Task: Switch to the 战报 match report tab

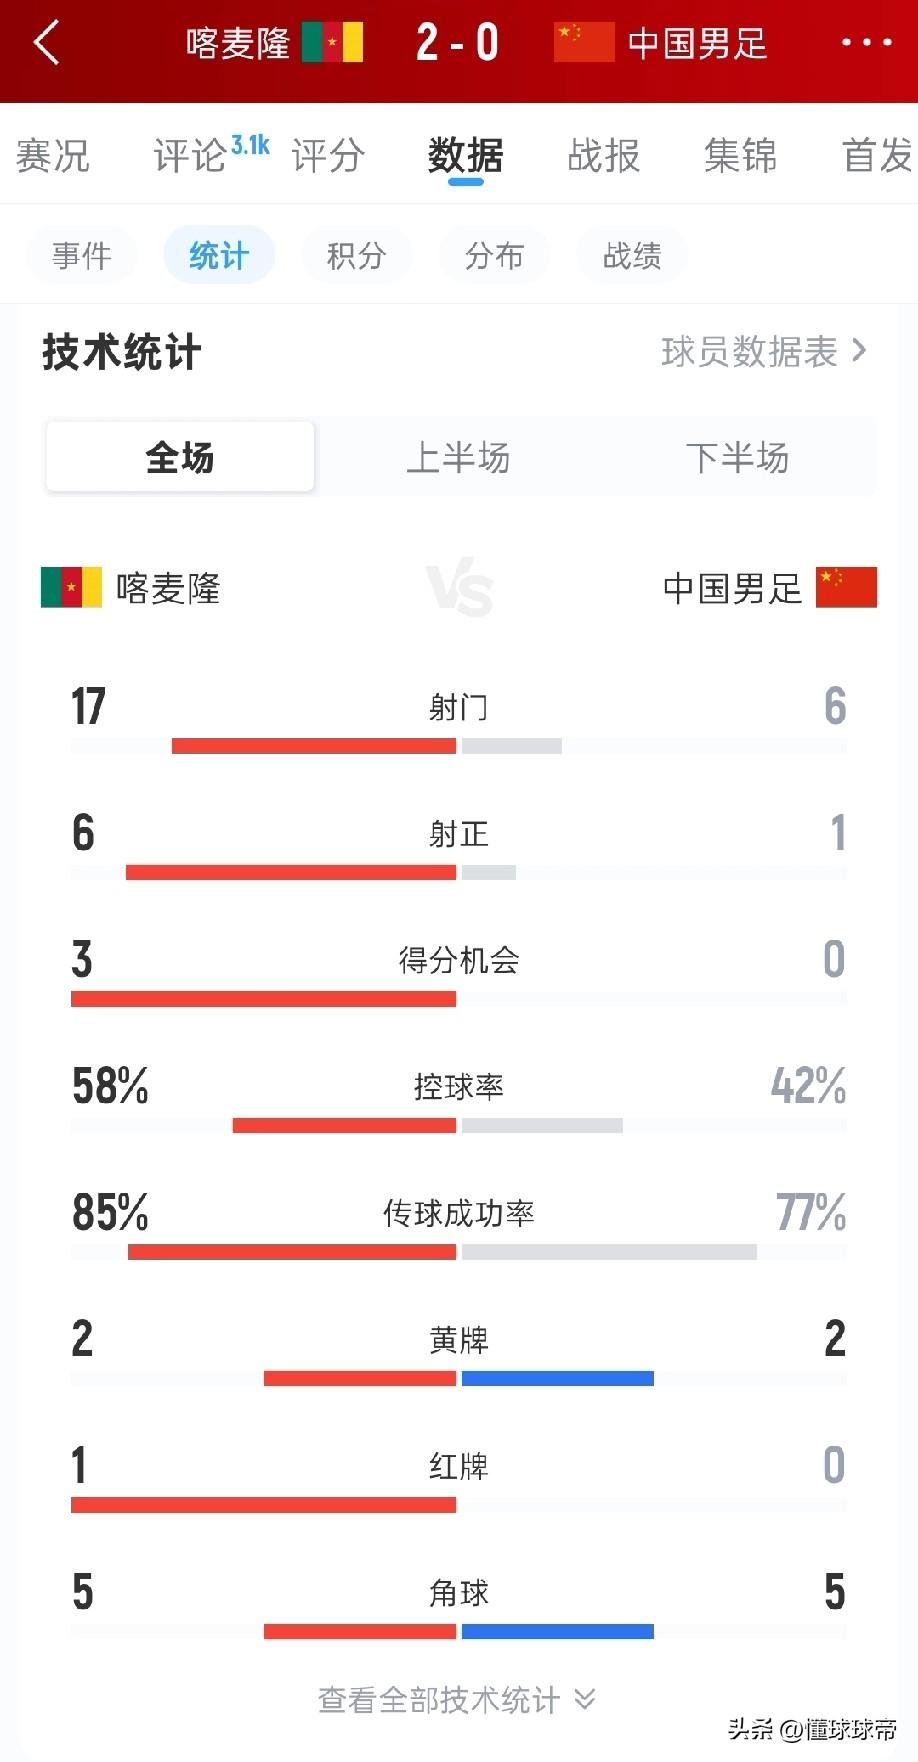Action: click(603, 156)
